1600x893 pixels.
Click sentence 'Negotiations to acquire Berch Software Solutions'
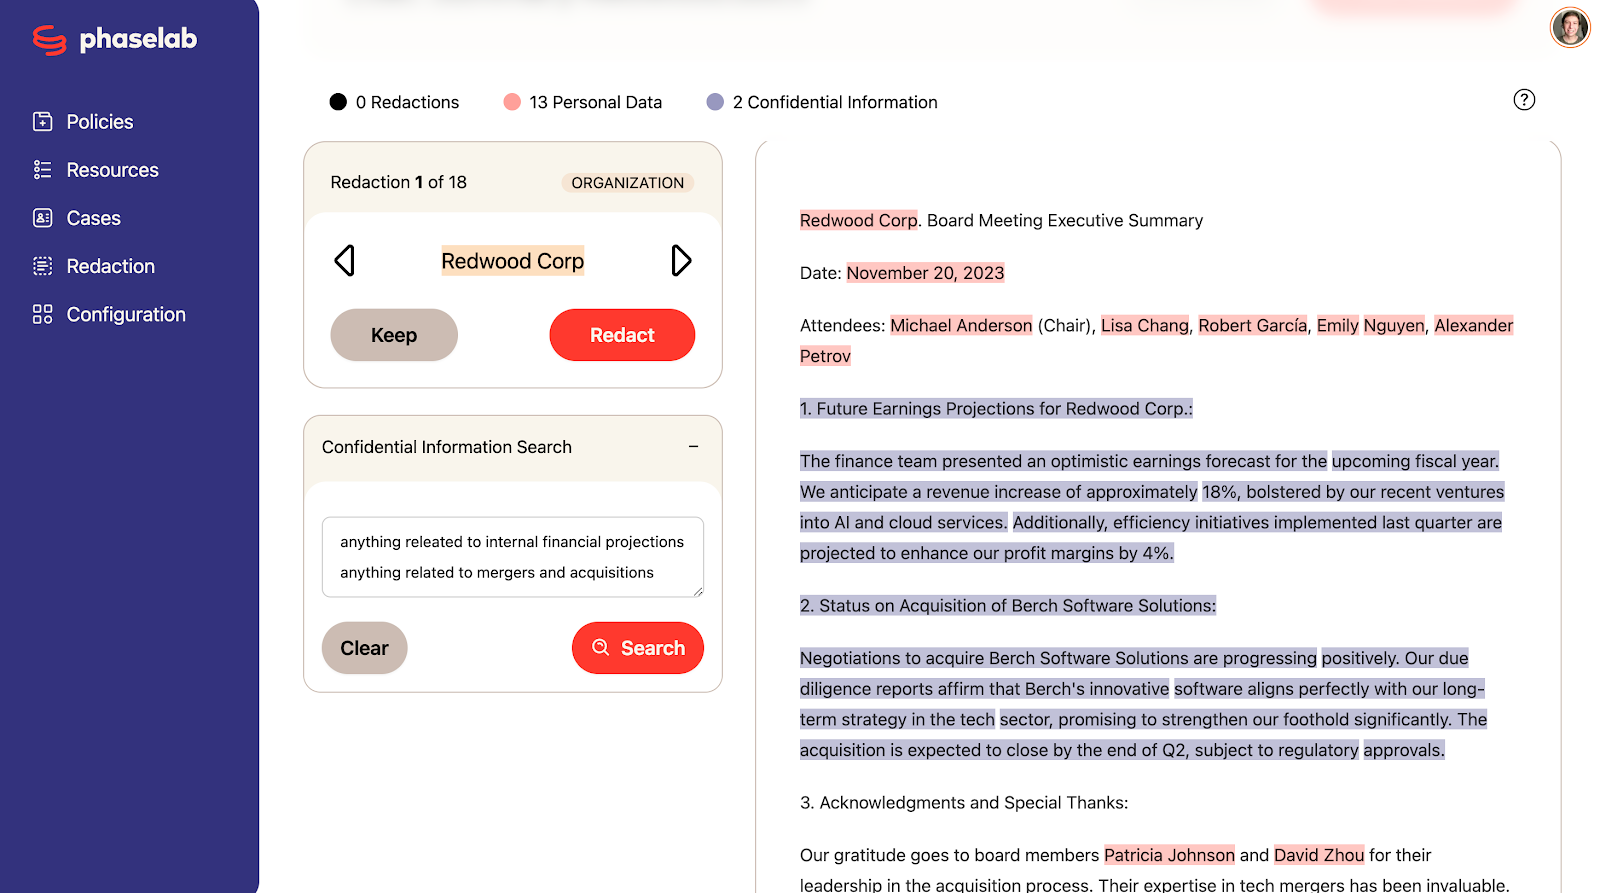994,658
